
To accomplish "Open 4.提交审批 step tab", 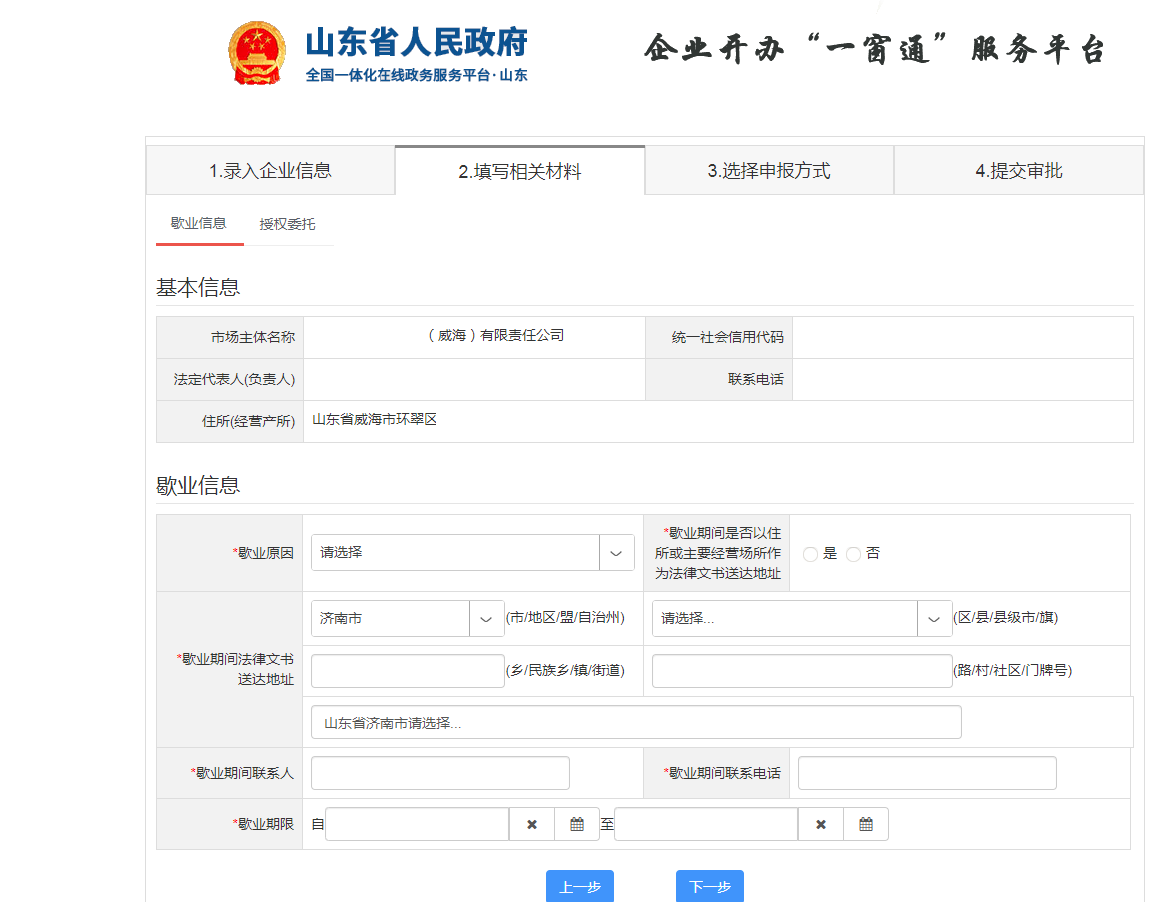I will [x=1018, y=171].
